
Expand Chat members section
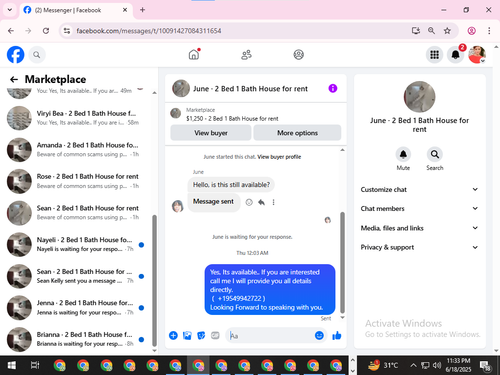click(419, 209)
